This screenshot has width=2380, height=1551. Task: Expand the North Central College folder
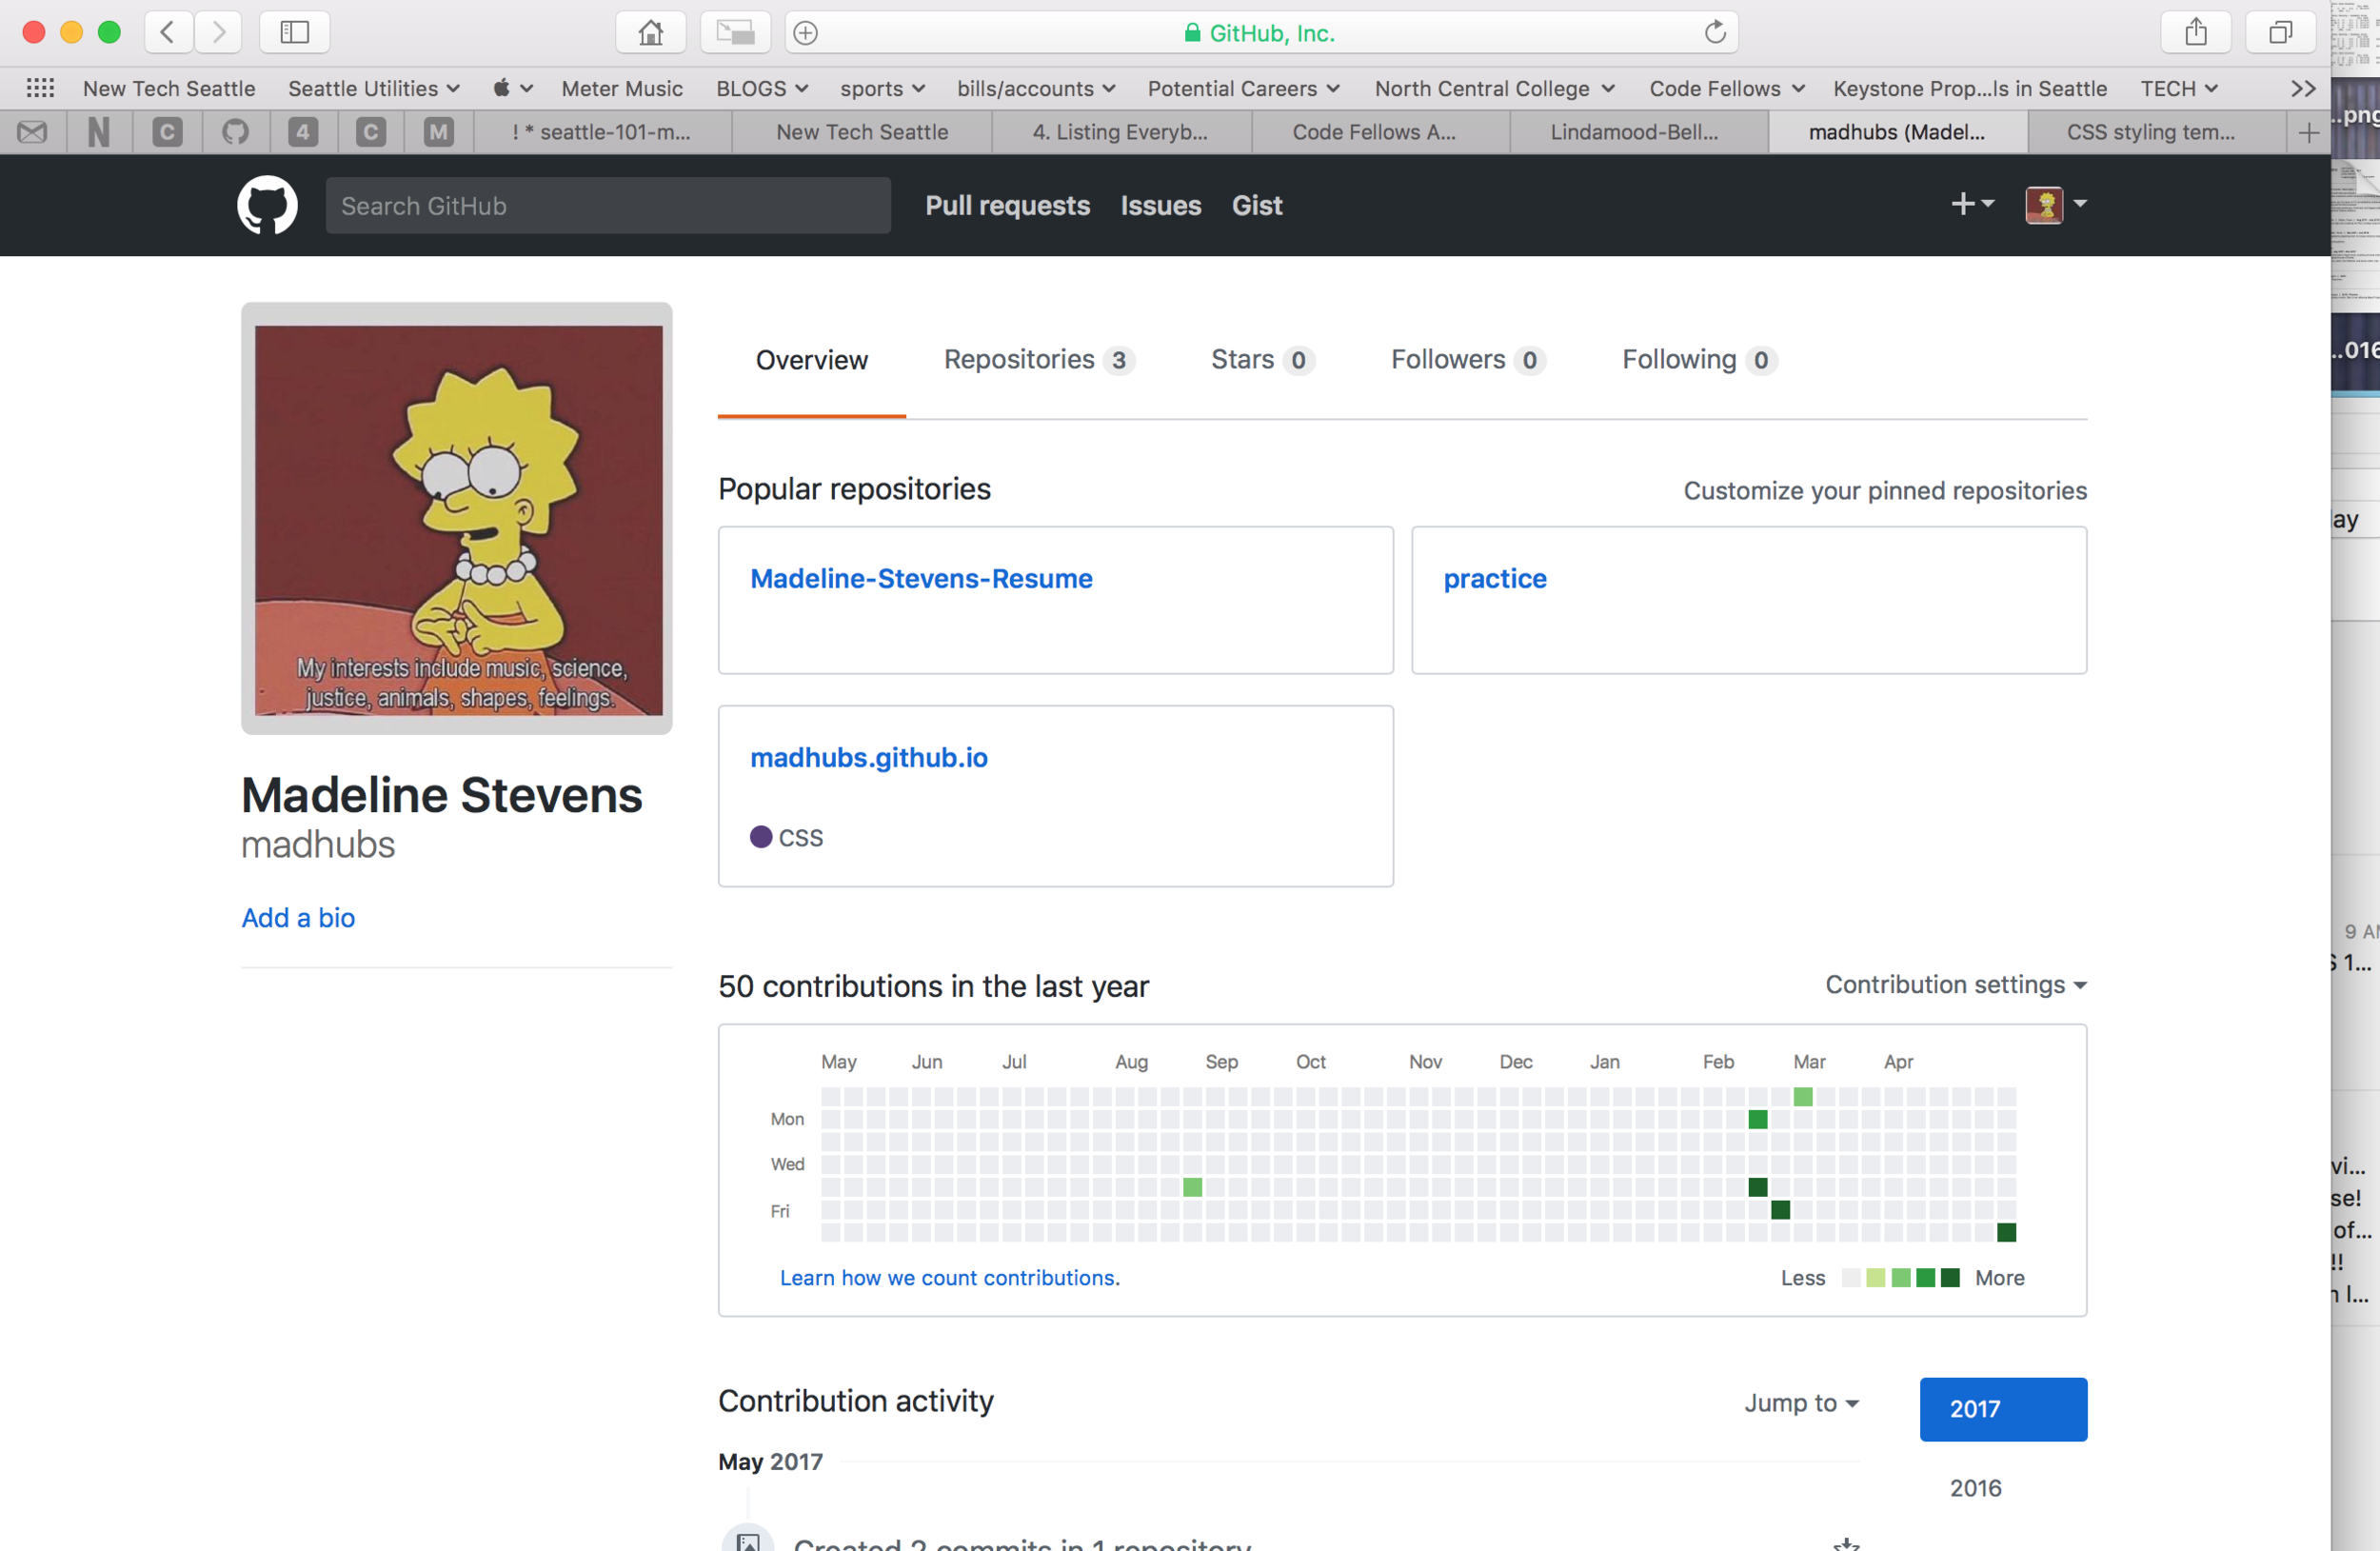[x=1495, y=88]
